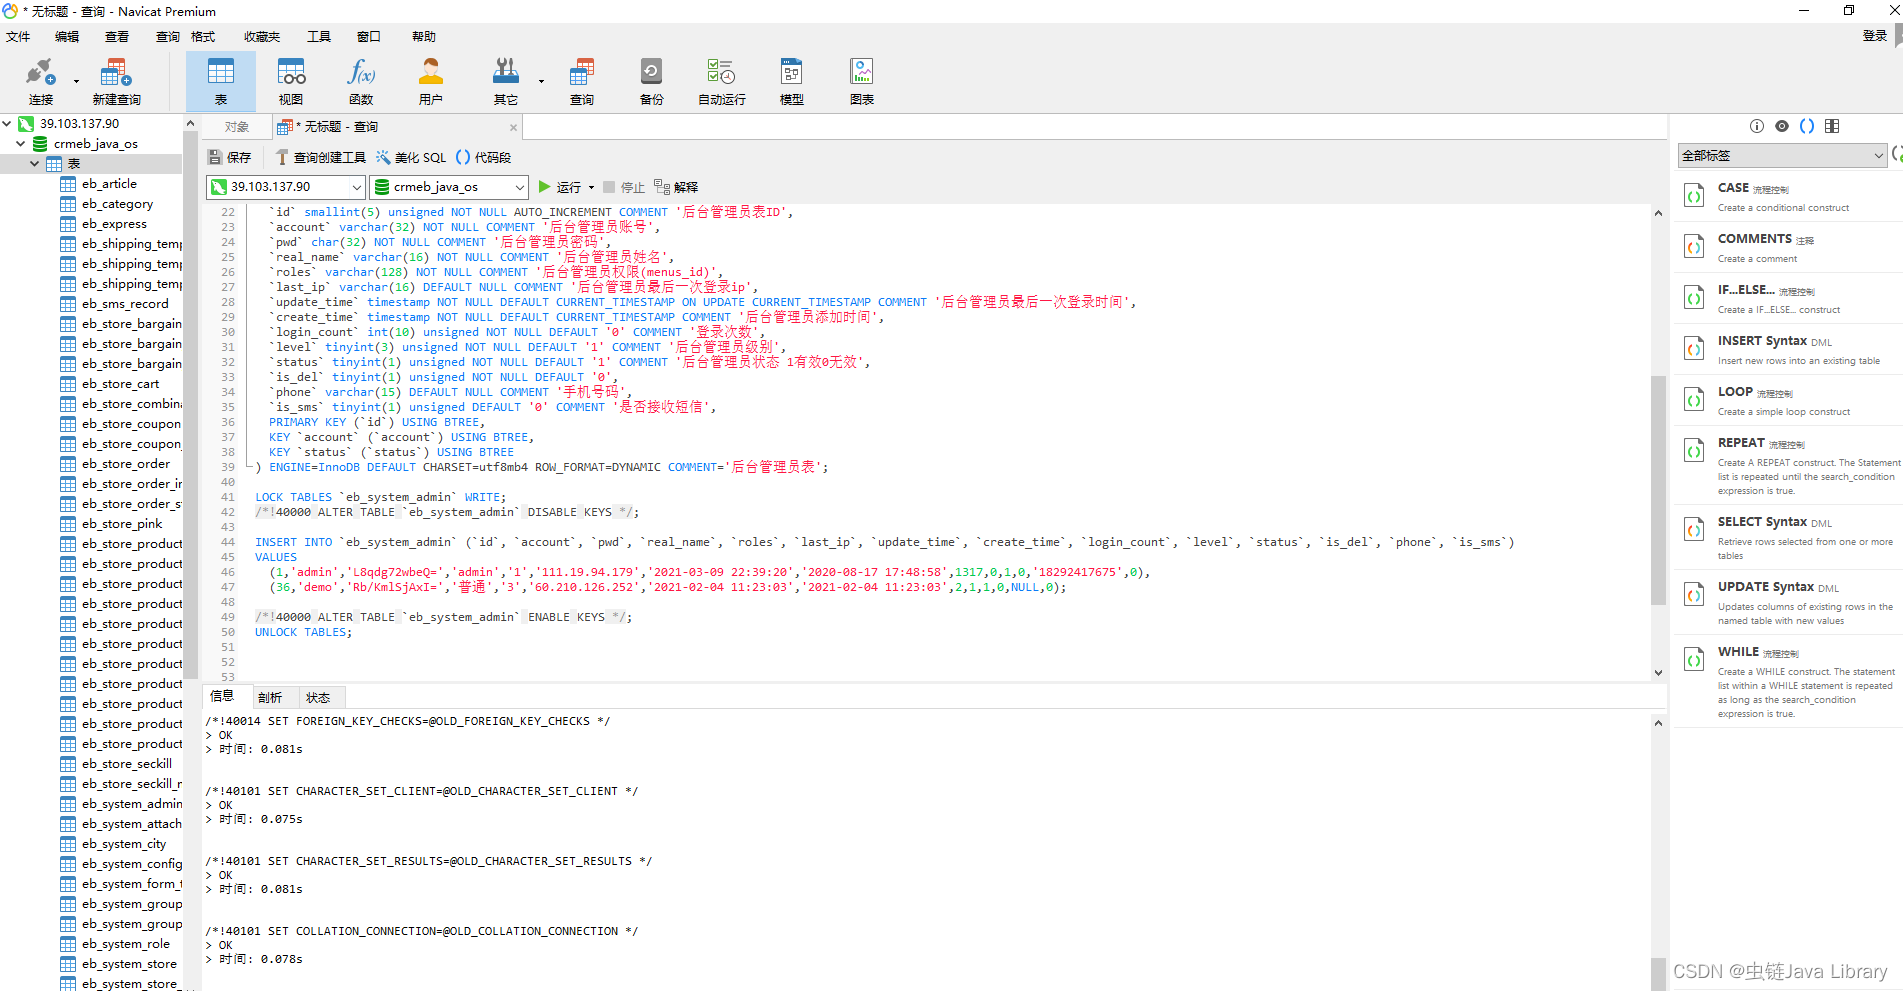The width and height of the screenshot is (1903, 991).
Task: Open the Charts (图表) toolbar icon
Action: tap(862, 81)
